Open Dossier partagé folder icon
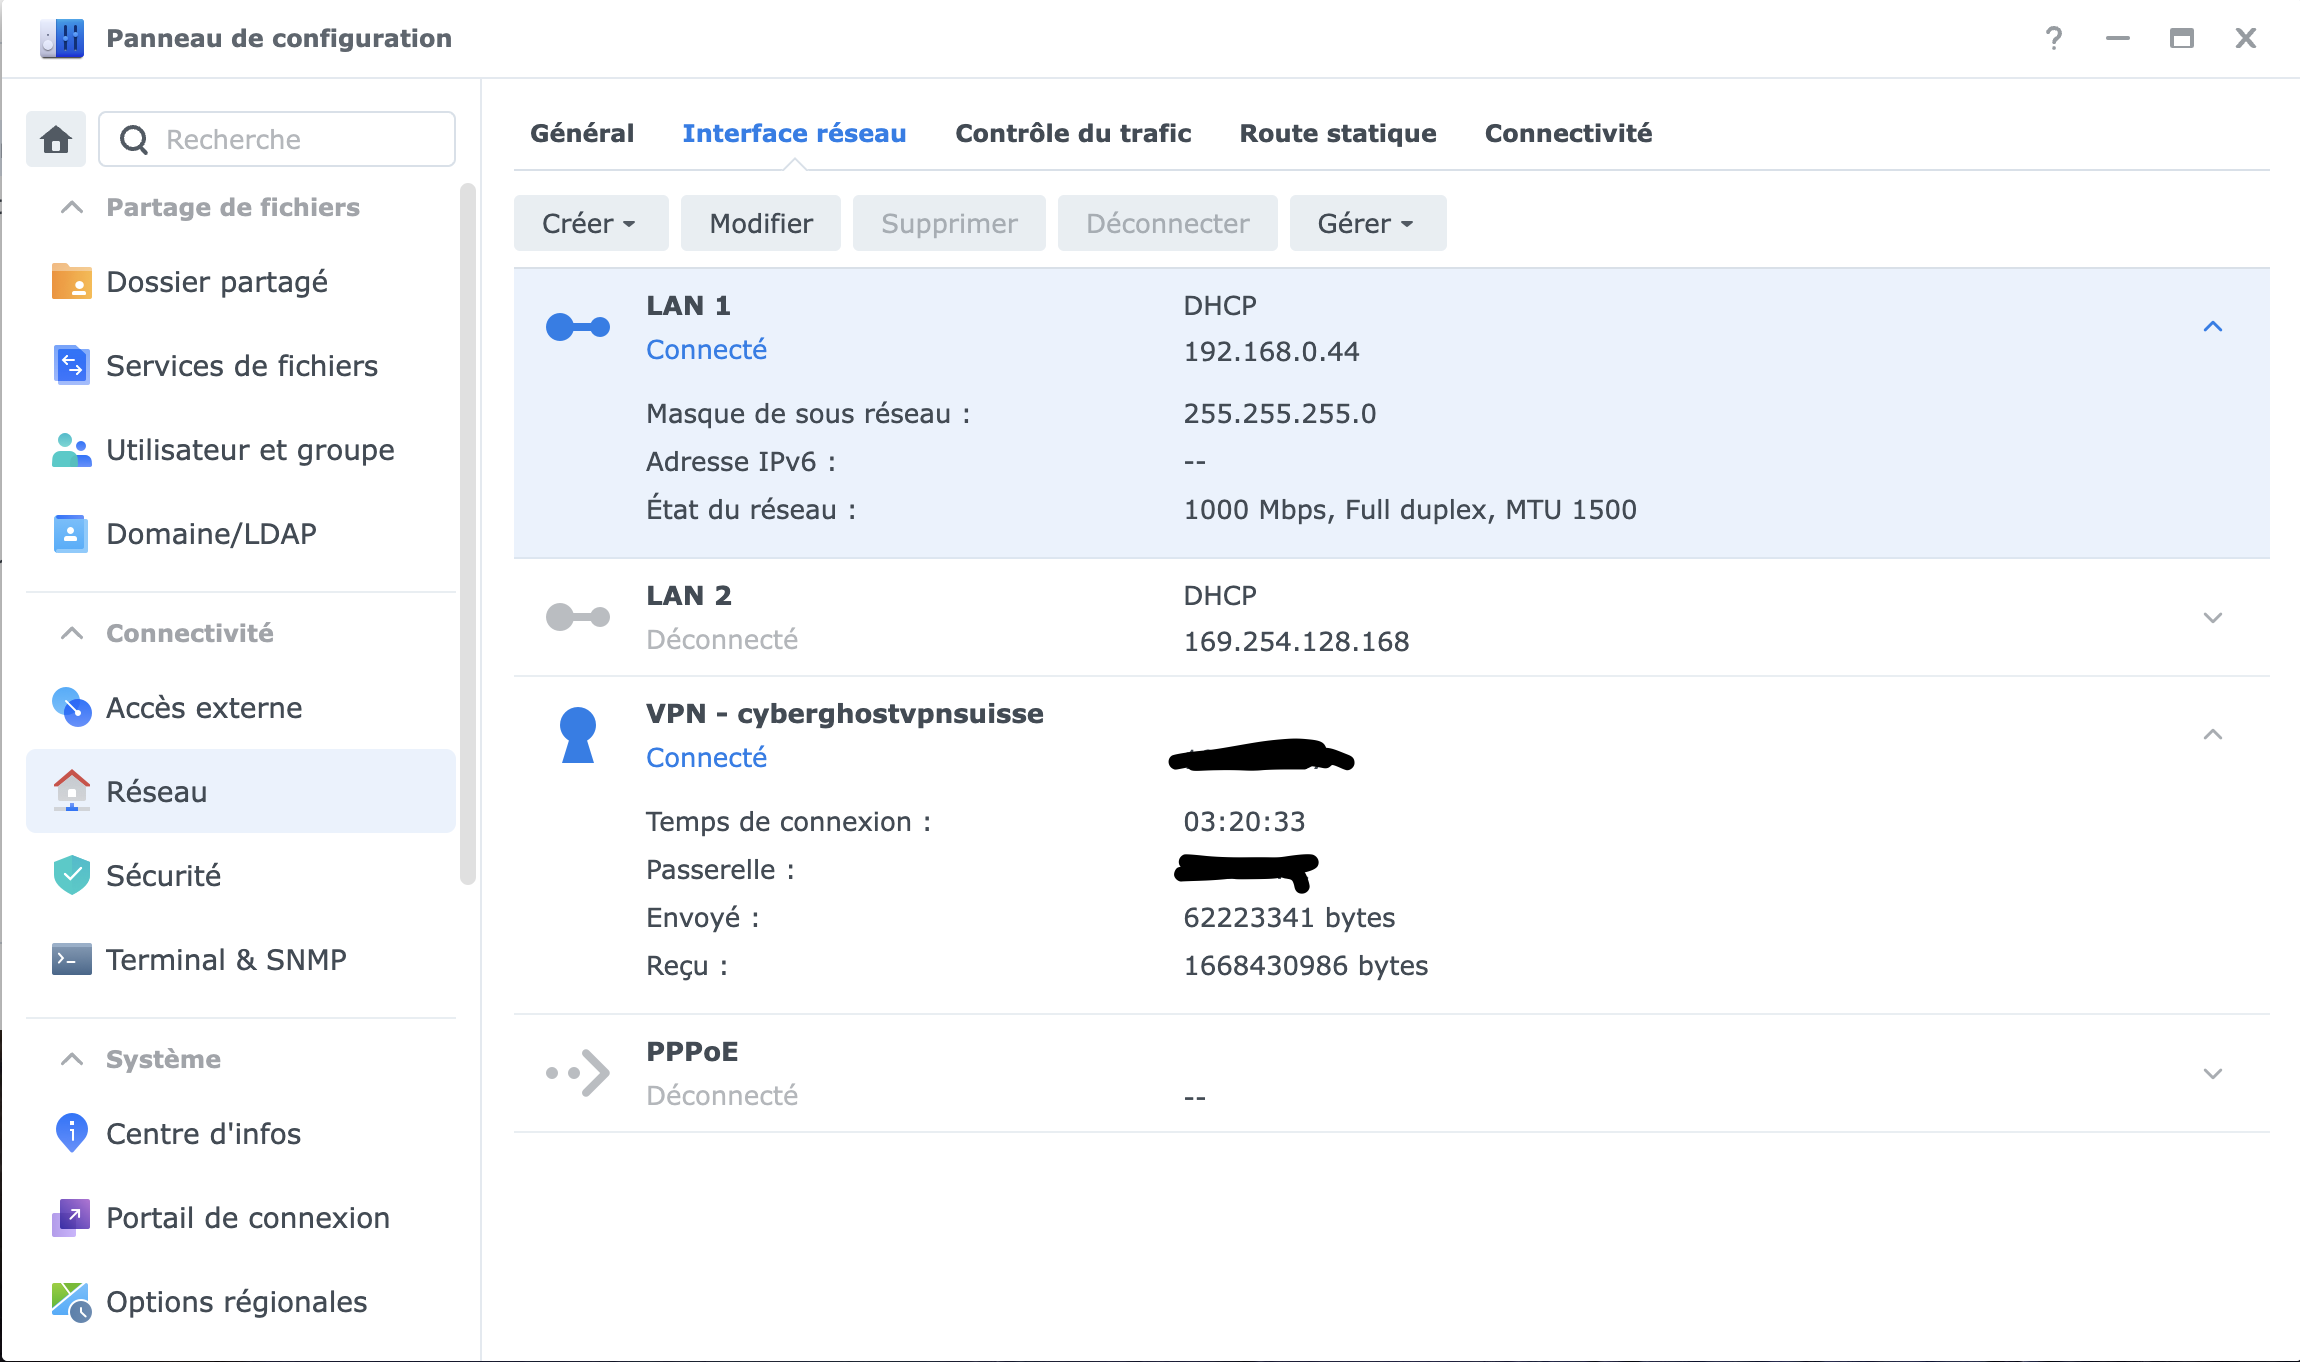2300x1362 pixels. [x=71, y=282]
